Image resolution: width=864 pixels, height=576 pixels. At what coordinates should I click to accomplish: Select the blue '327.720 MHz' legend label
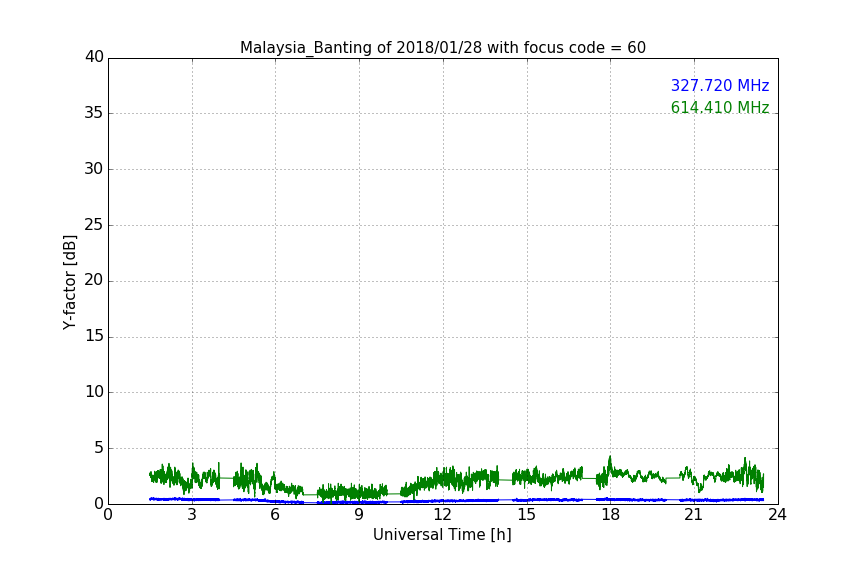tap(720, 85)
